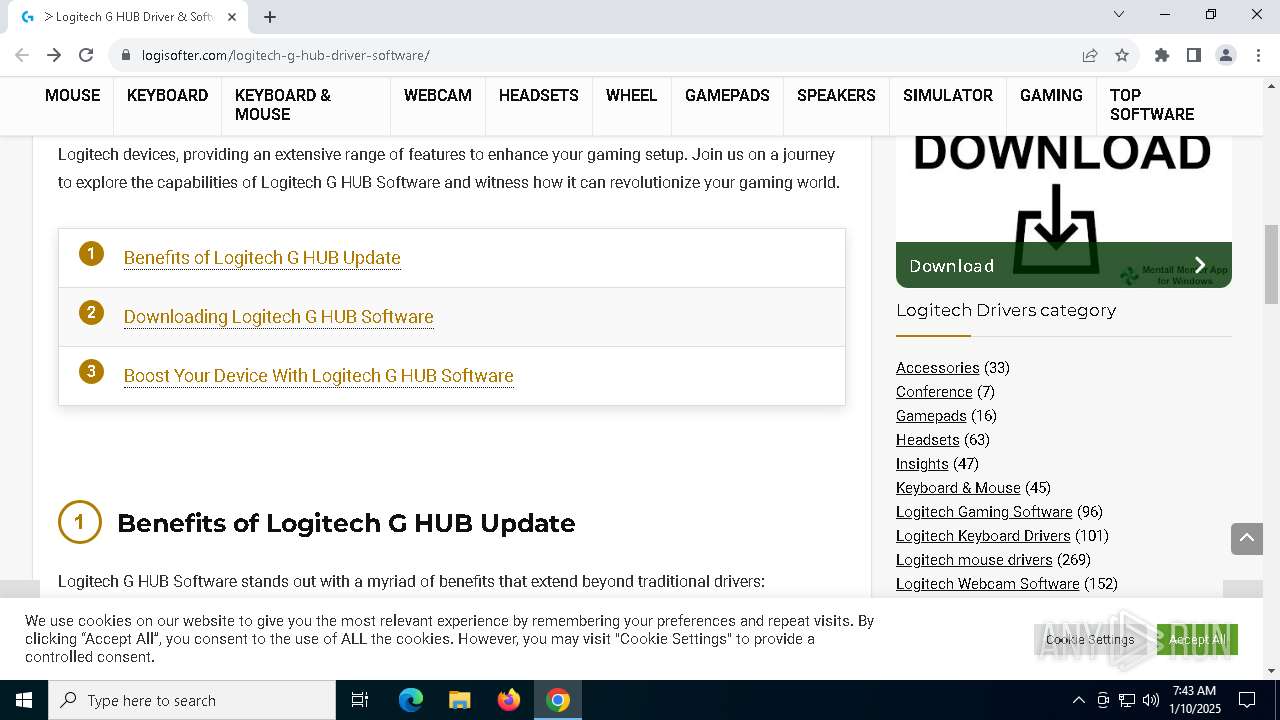Viewport: 1280px width, 720px height.
Task: Click the browser forward arrow
Action: tap(54, 55)
